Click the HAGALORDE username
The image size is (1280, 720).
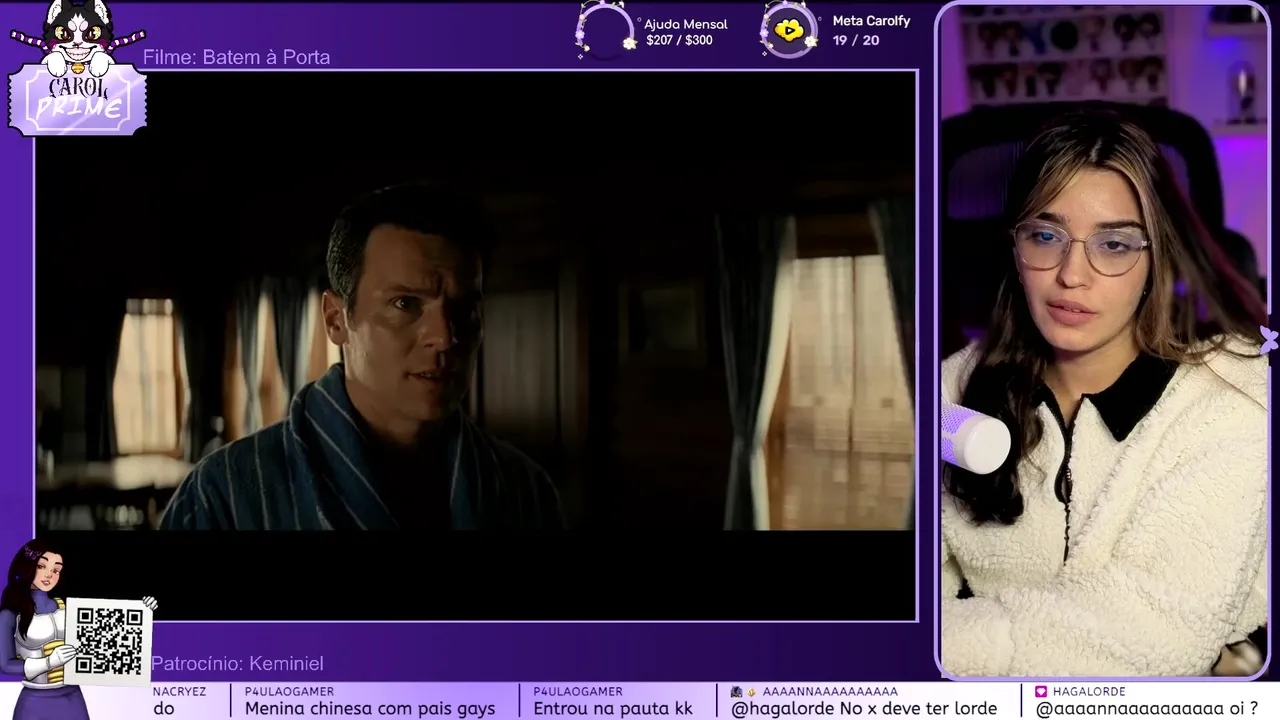pos(1089,691)
